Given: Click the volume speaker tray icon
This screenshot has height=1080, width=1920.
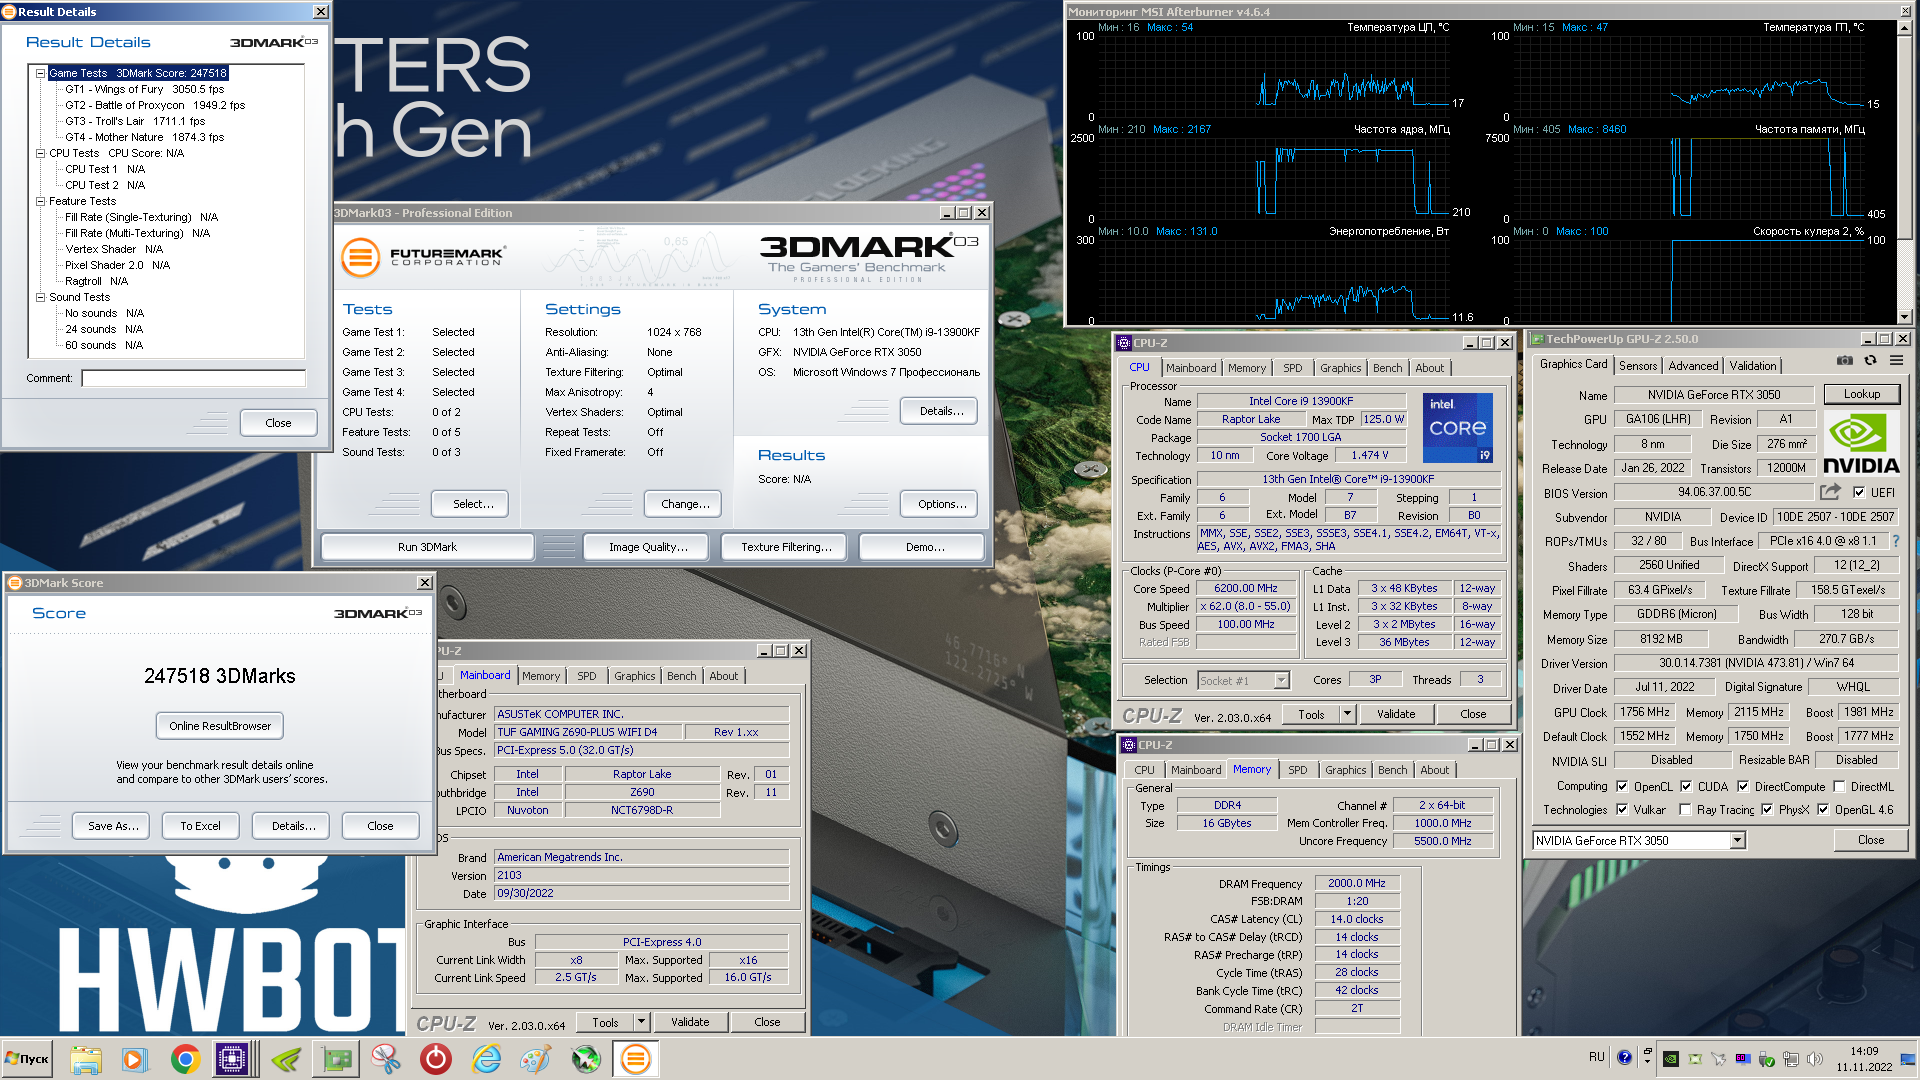Looking at the screenshot, I should coord(1815,1059).
